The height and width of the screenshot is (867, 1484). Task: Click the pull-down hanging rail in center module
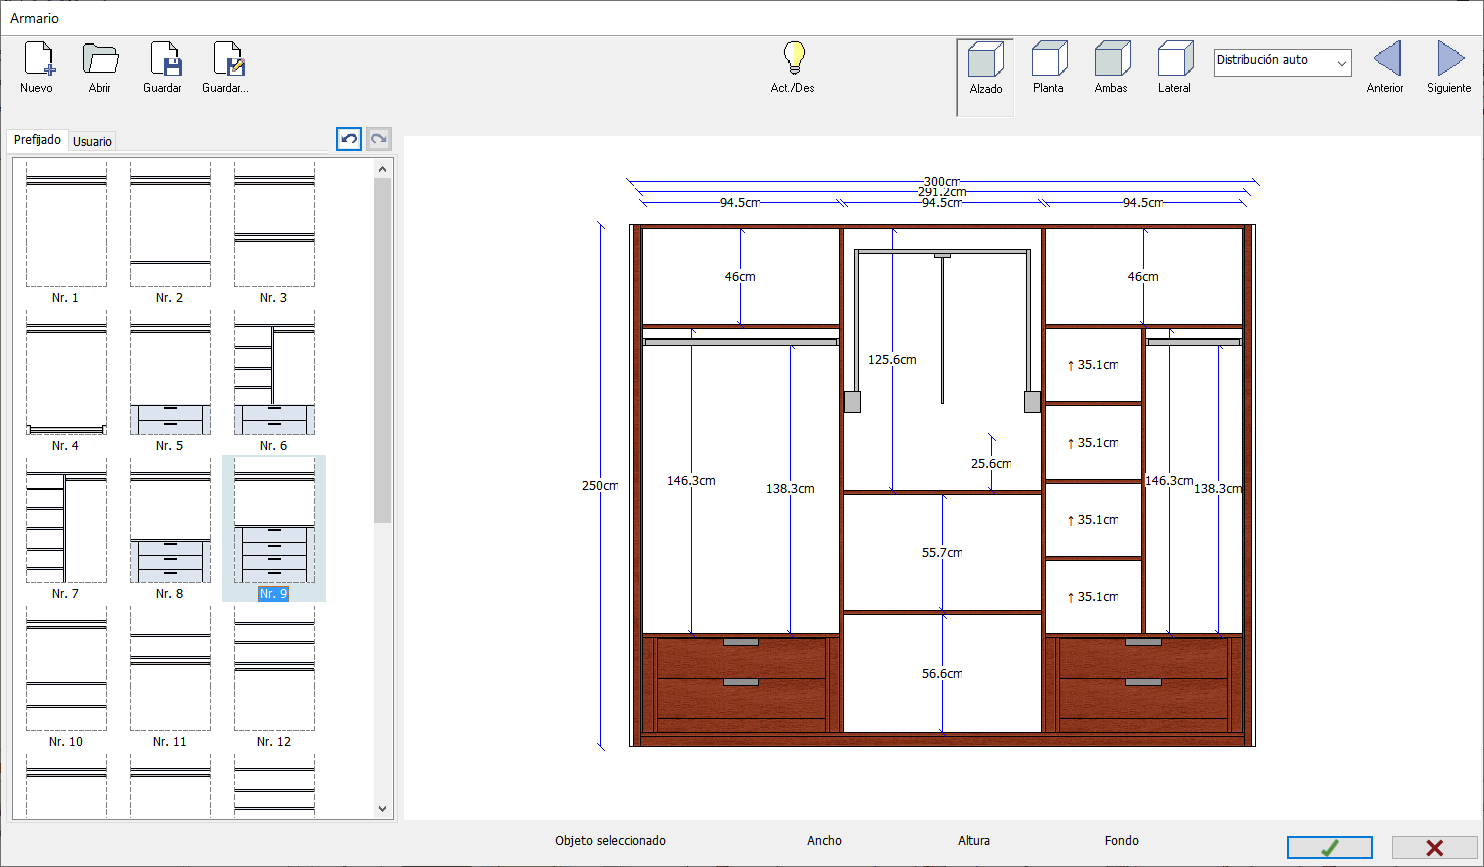942,330
